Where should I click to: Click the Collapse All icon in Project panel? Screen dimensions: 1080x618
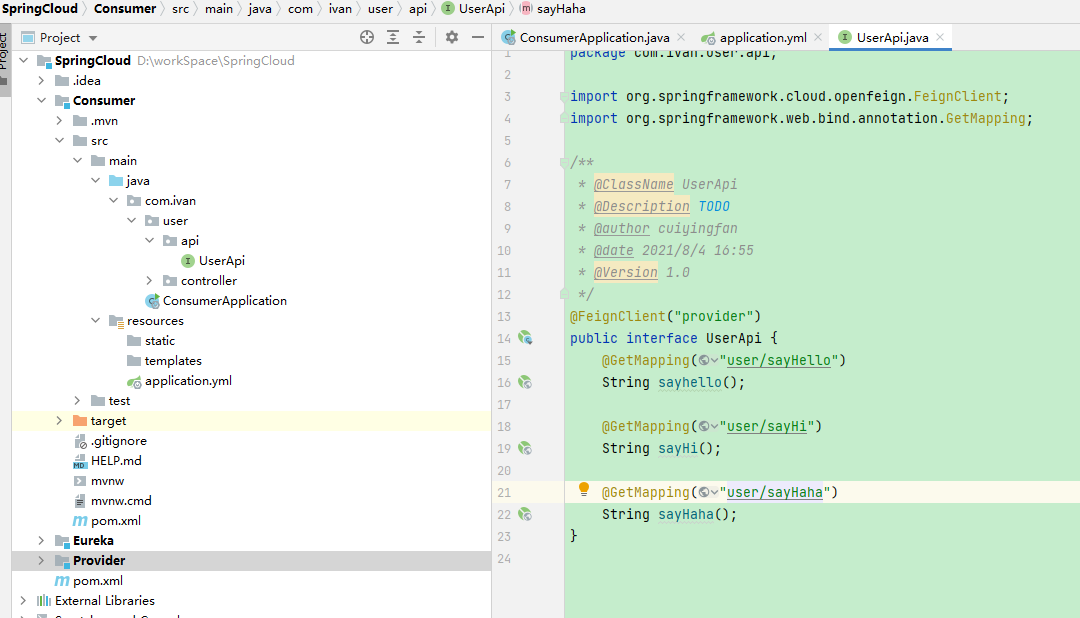(x=419, y=37)
